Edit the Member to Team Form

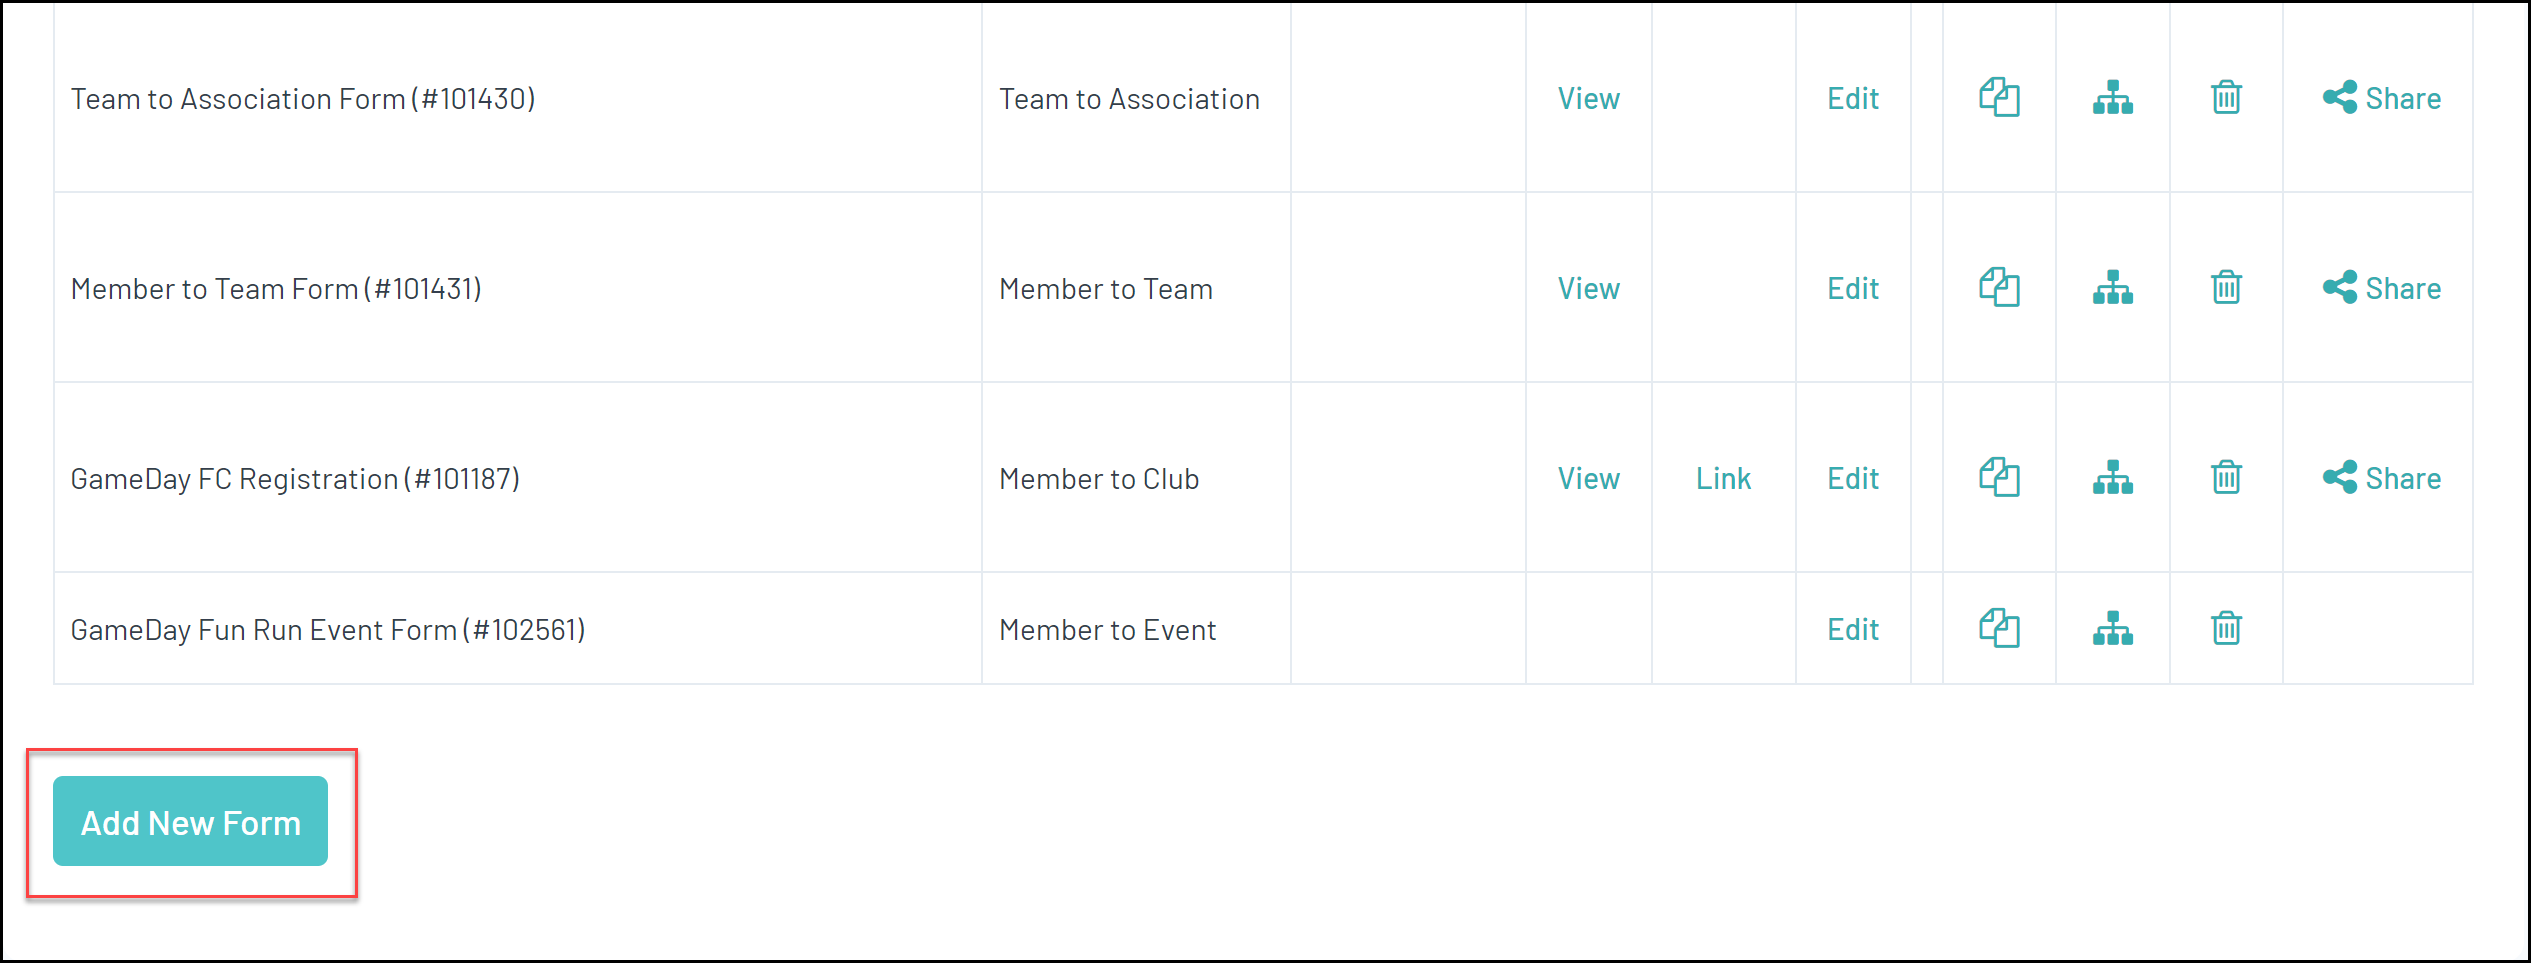pyautogui.click(x=1853, y=289)
